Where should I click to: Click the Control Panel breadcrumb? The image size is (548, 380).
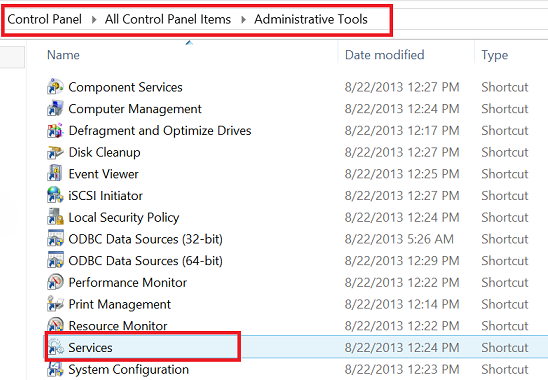point(44,19)
